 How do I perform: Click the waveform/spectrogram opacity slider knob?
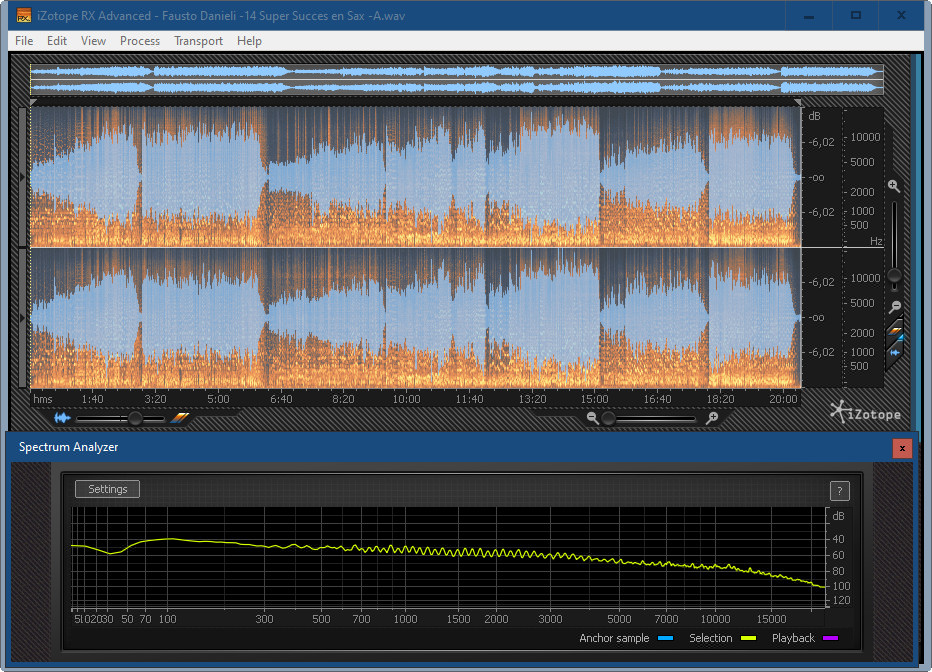[136, 418]
